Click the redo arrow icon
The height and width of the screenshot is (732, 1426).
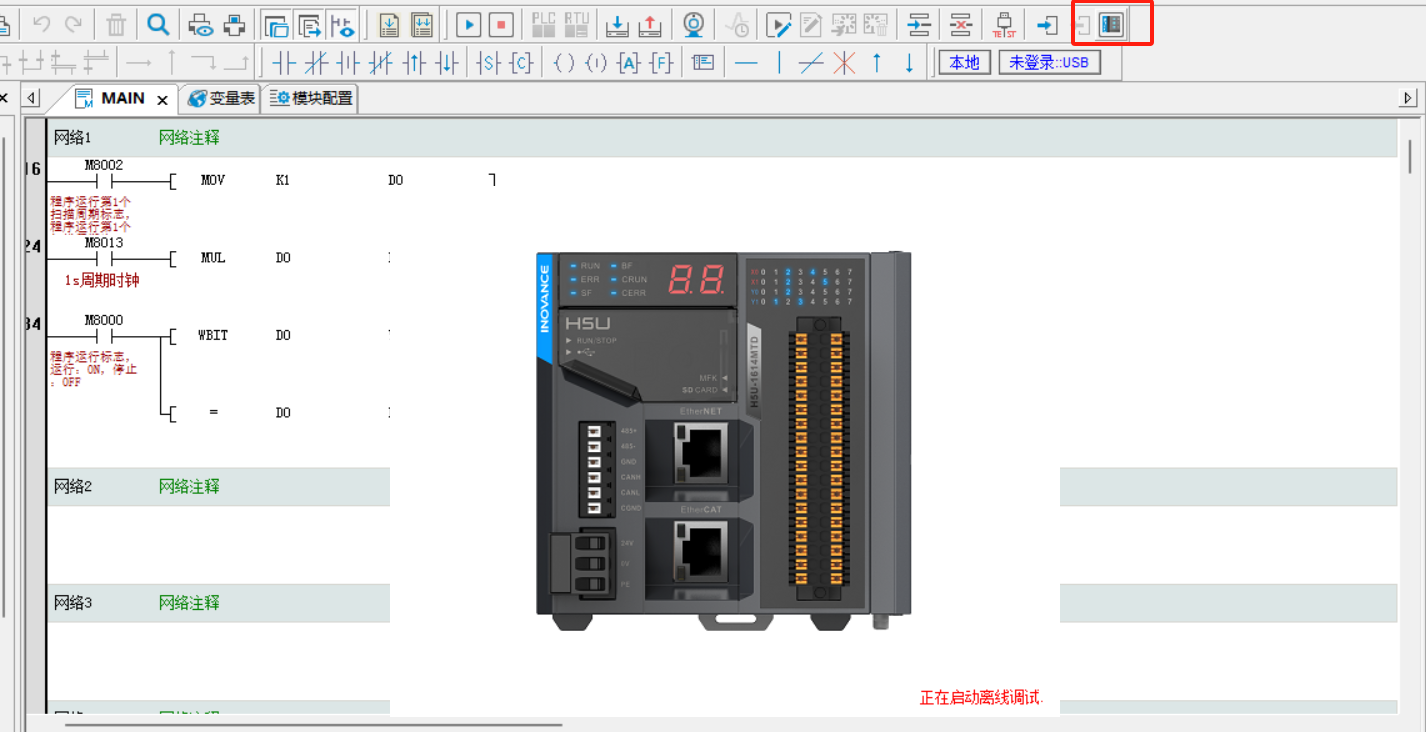pyautogui.click(x=73, y=24)
